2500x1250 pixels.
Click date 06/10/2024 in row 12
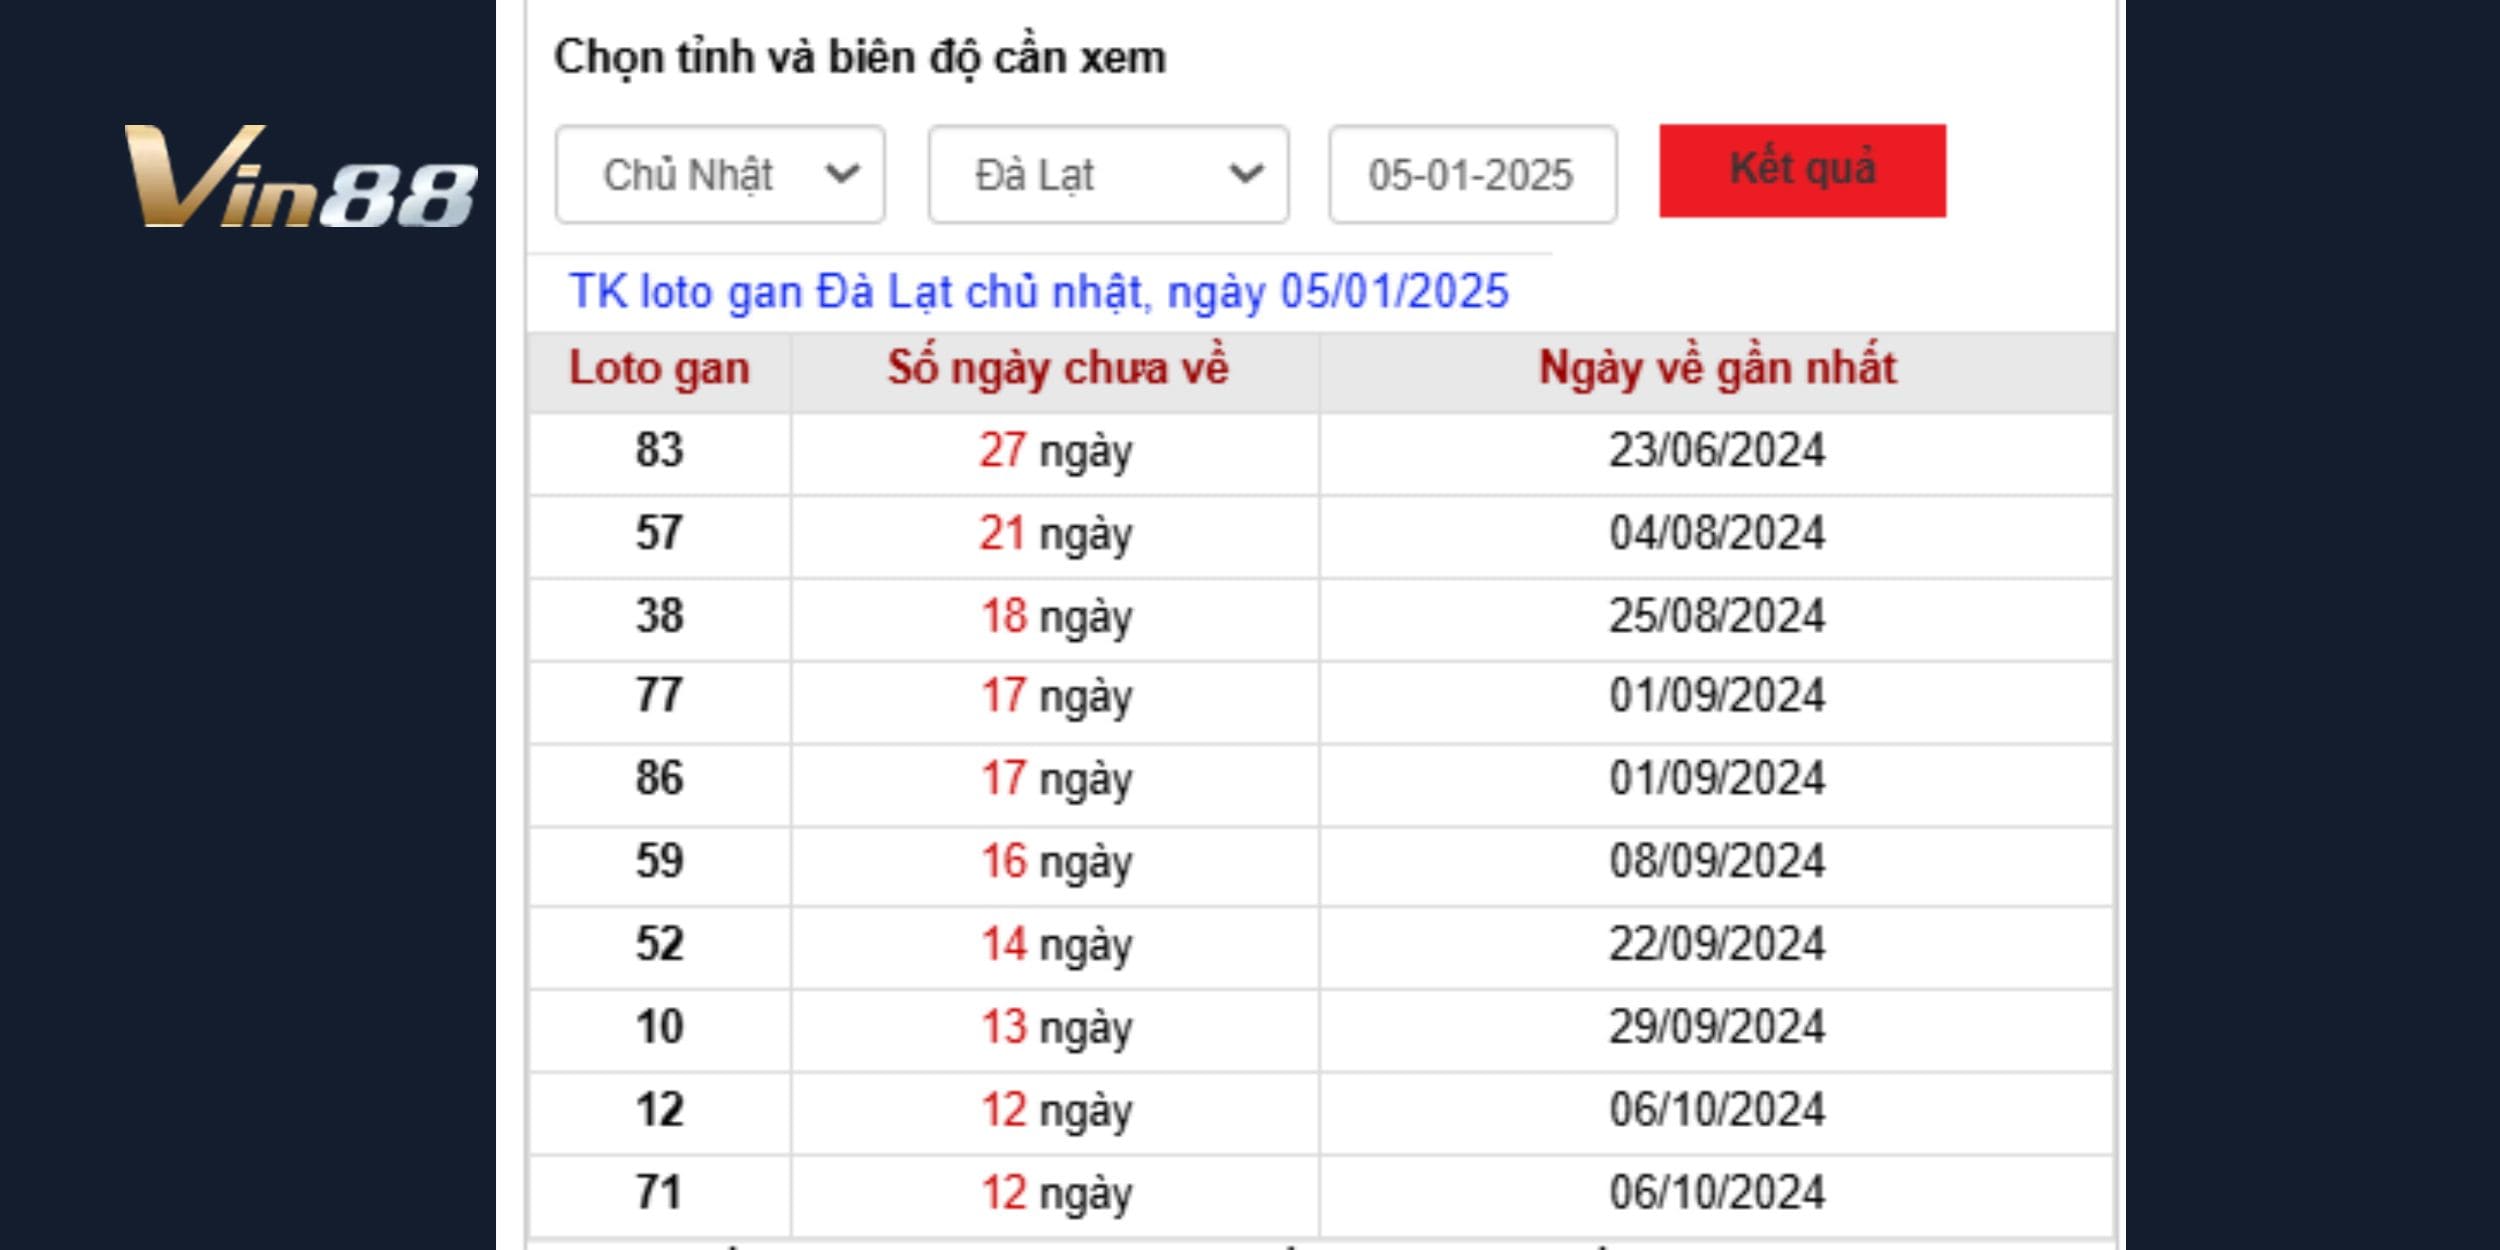[x=1717, y=1111]
